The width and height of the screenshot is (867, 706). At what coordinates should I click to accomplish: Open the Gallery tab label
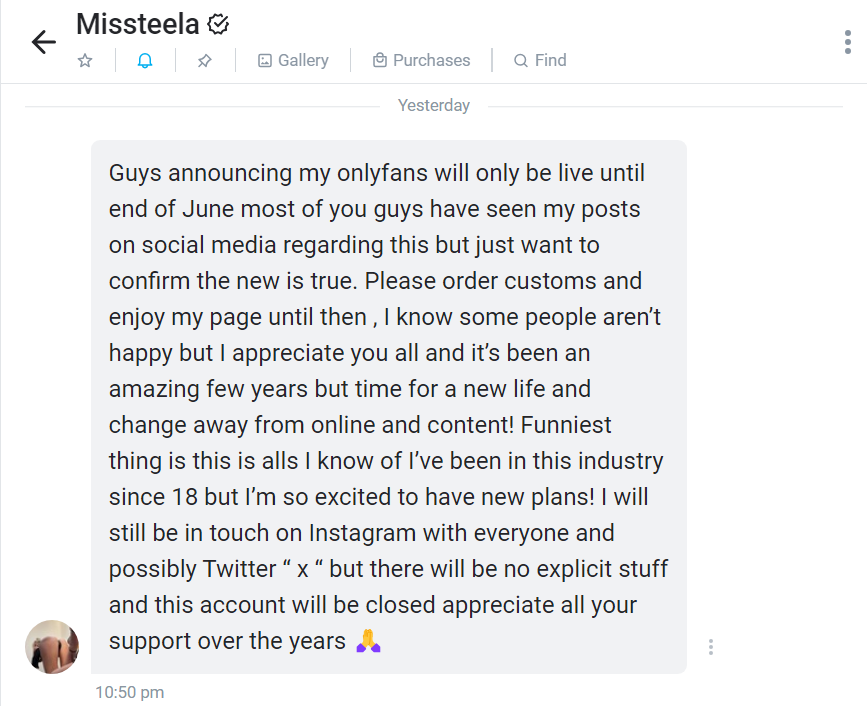pos(303,61)
